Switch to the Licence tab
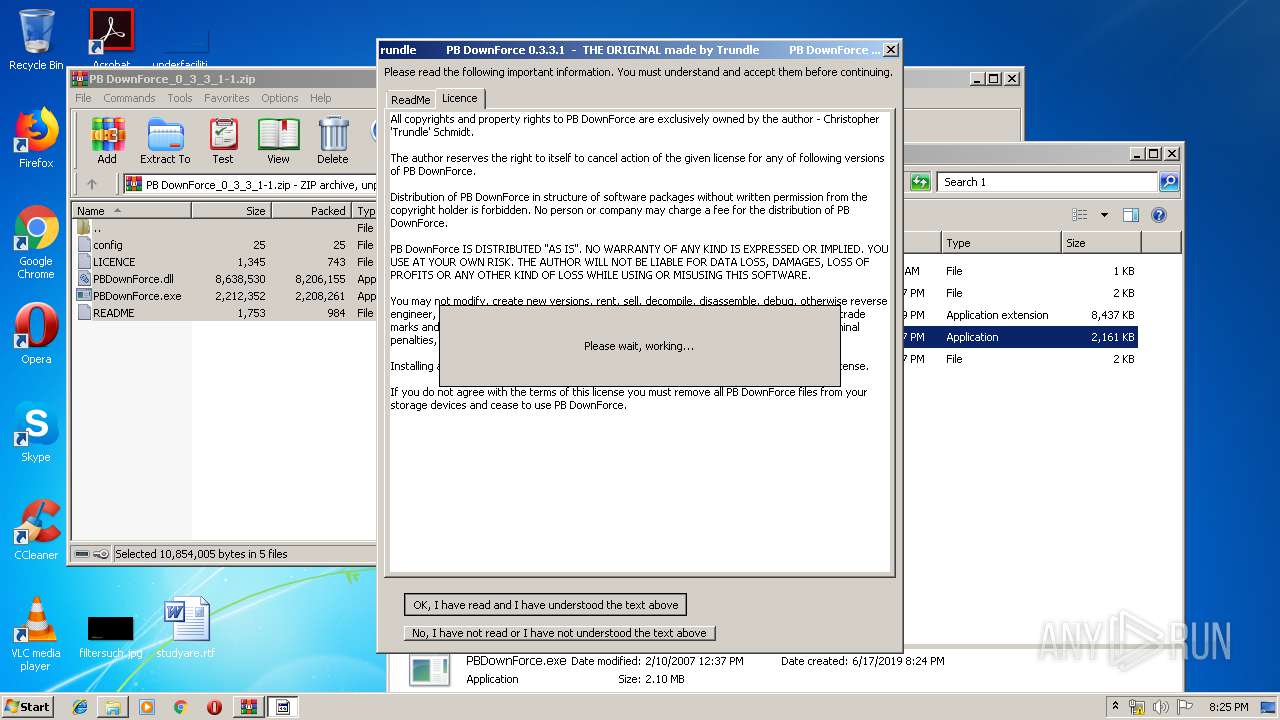This screenshot has width=1280, height=720. click(x=460, y=98)
